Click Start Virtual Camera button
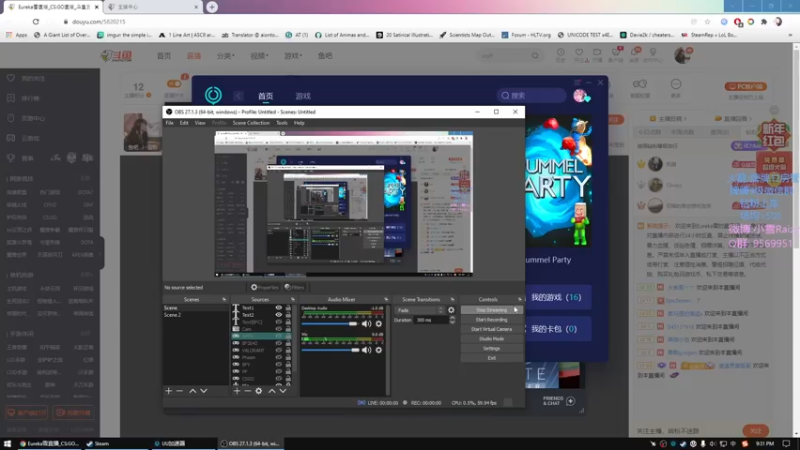 tap(491, 329)
